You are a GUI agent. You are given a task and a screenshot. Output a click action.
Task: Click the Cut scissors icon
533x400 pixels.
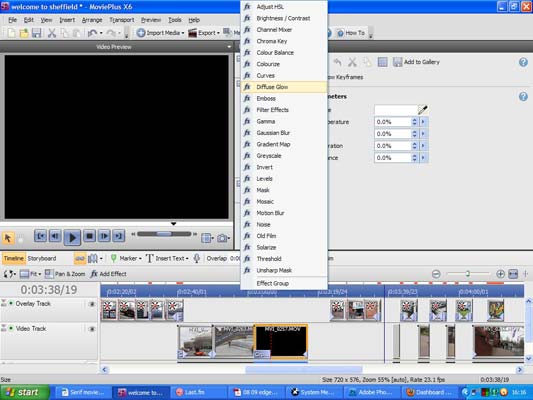(x=52, y=33)
